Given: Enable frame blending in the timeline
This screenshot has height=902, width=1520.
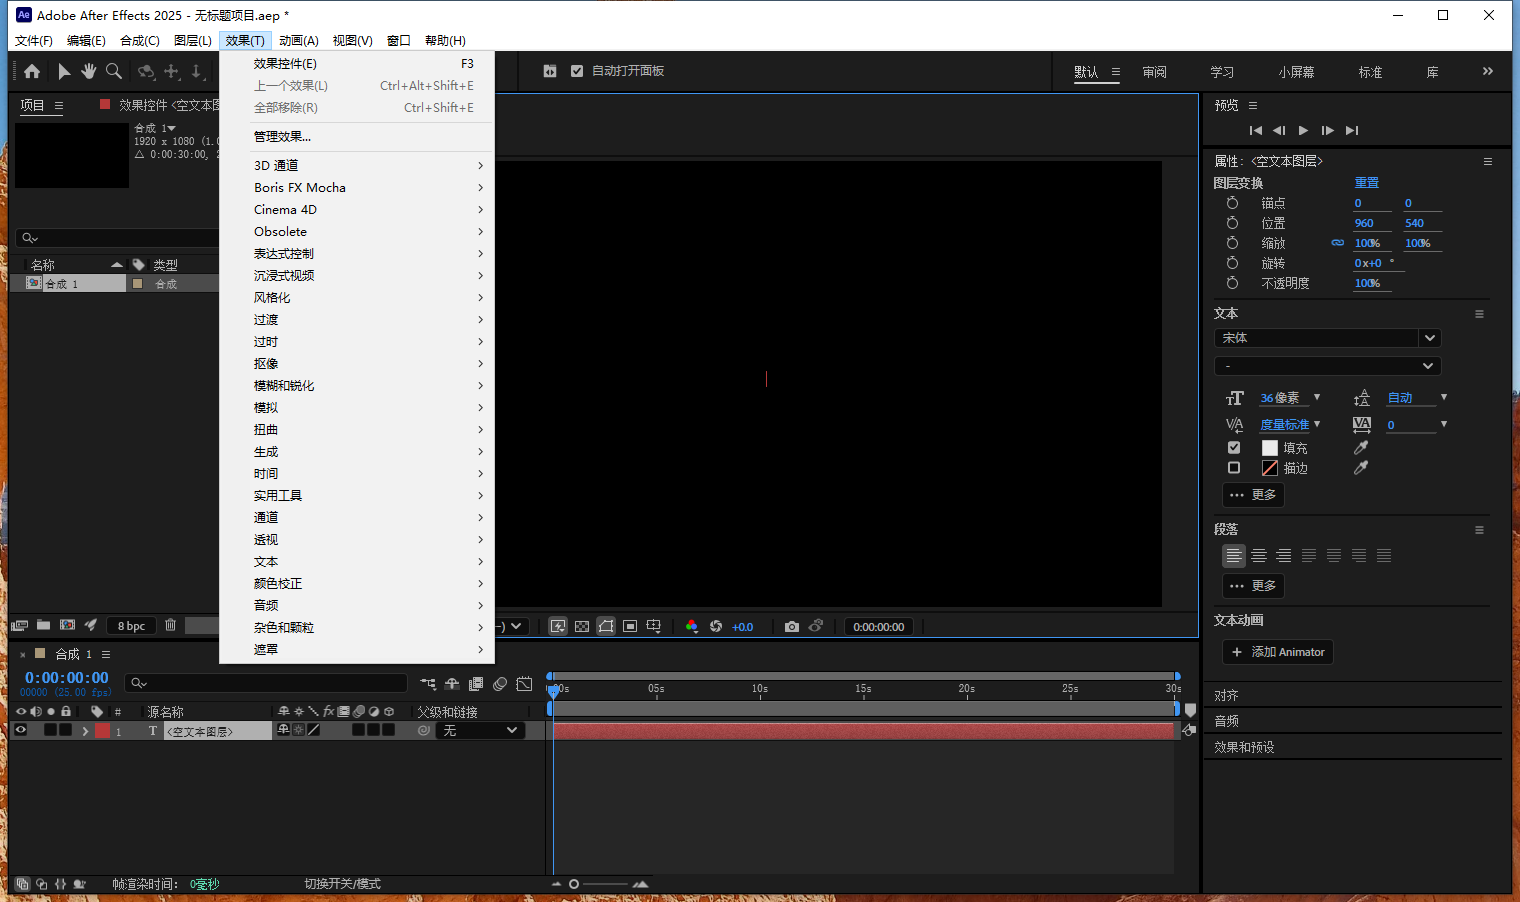Looking at the screenshot, I should (475, 683).
